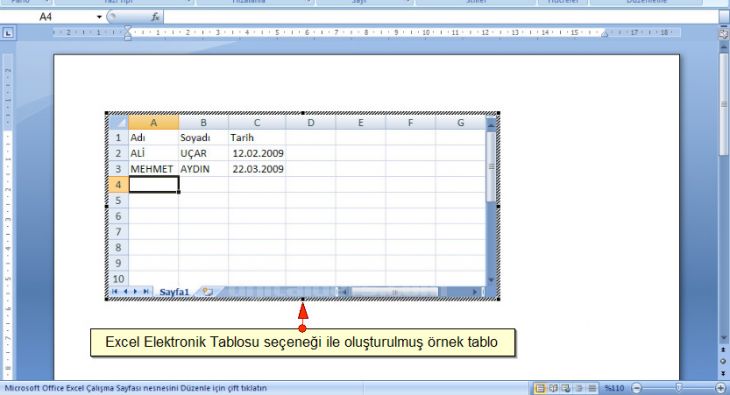
Task: Click cell containing 'ALİ'
Action: point(154,153)
